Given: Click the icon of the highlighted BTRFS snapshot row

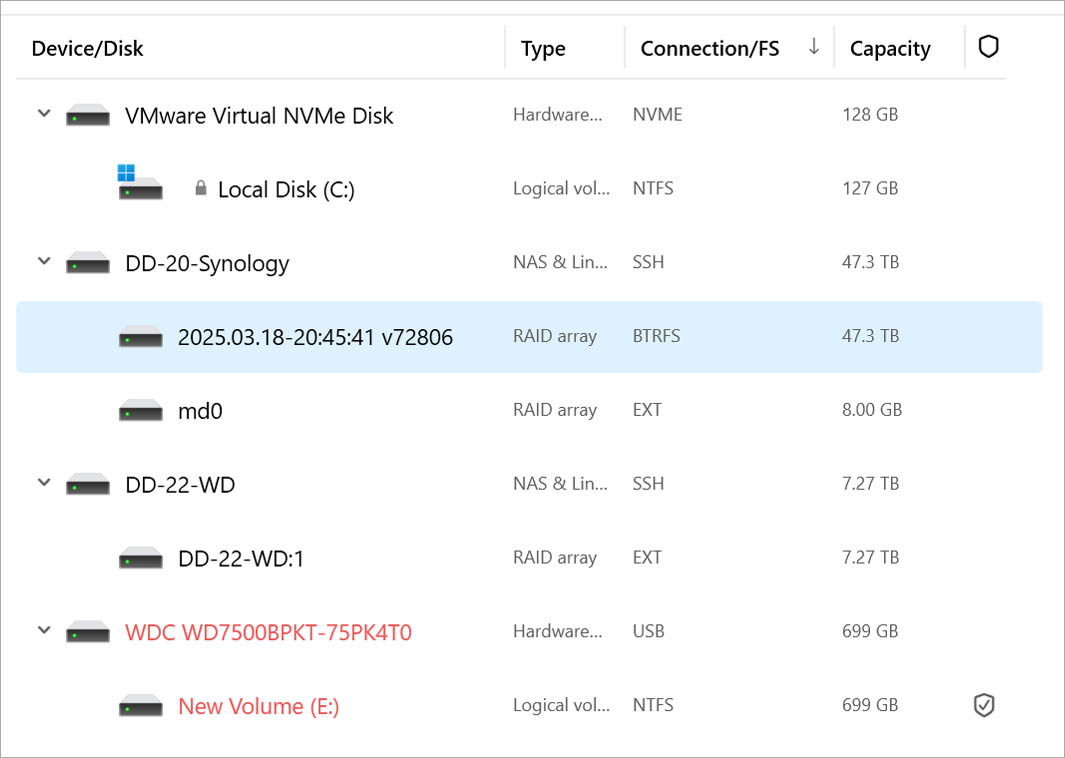Looking at the screenshot, I should [x=140, y=336].
